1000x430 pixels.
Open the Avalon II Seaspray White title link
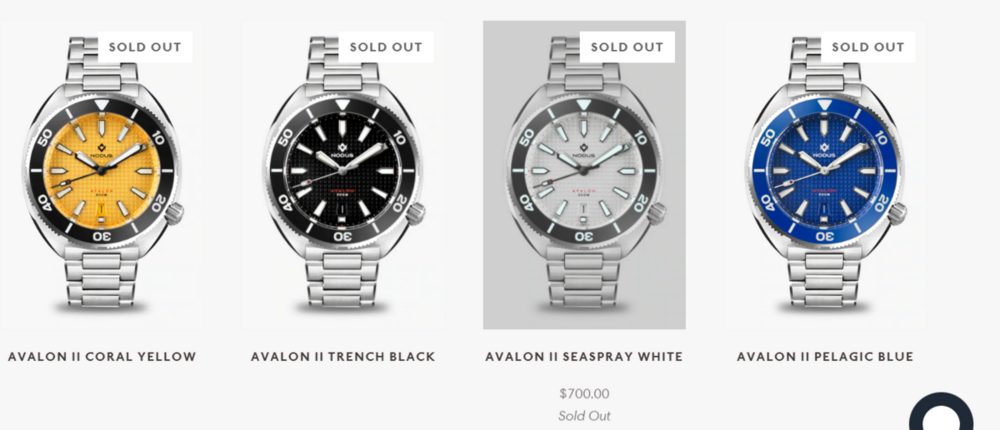pyautogui.click(x=584, y=357)
